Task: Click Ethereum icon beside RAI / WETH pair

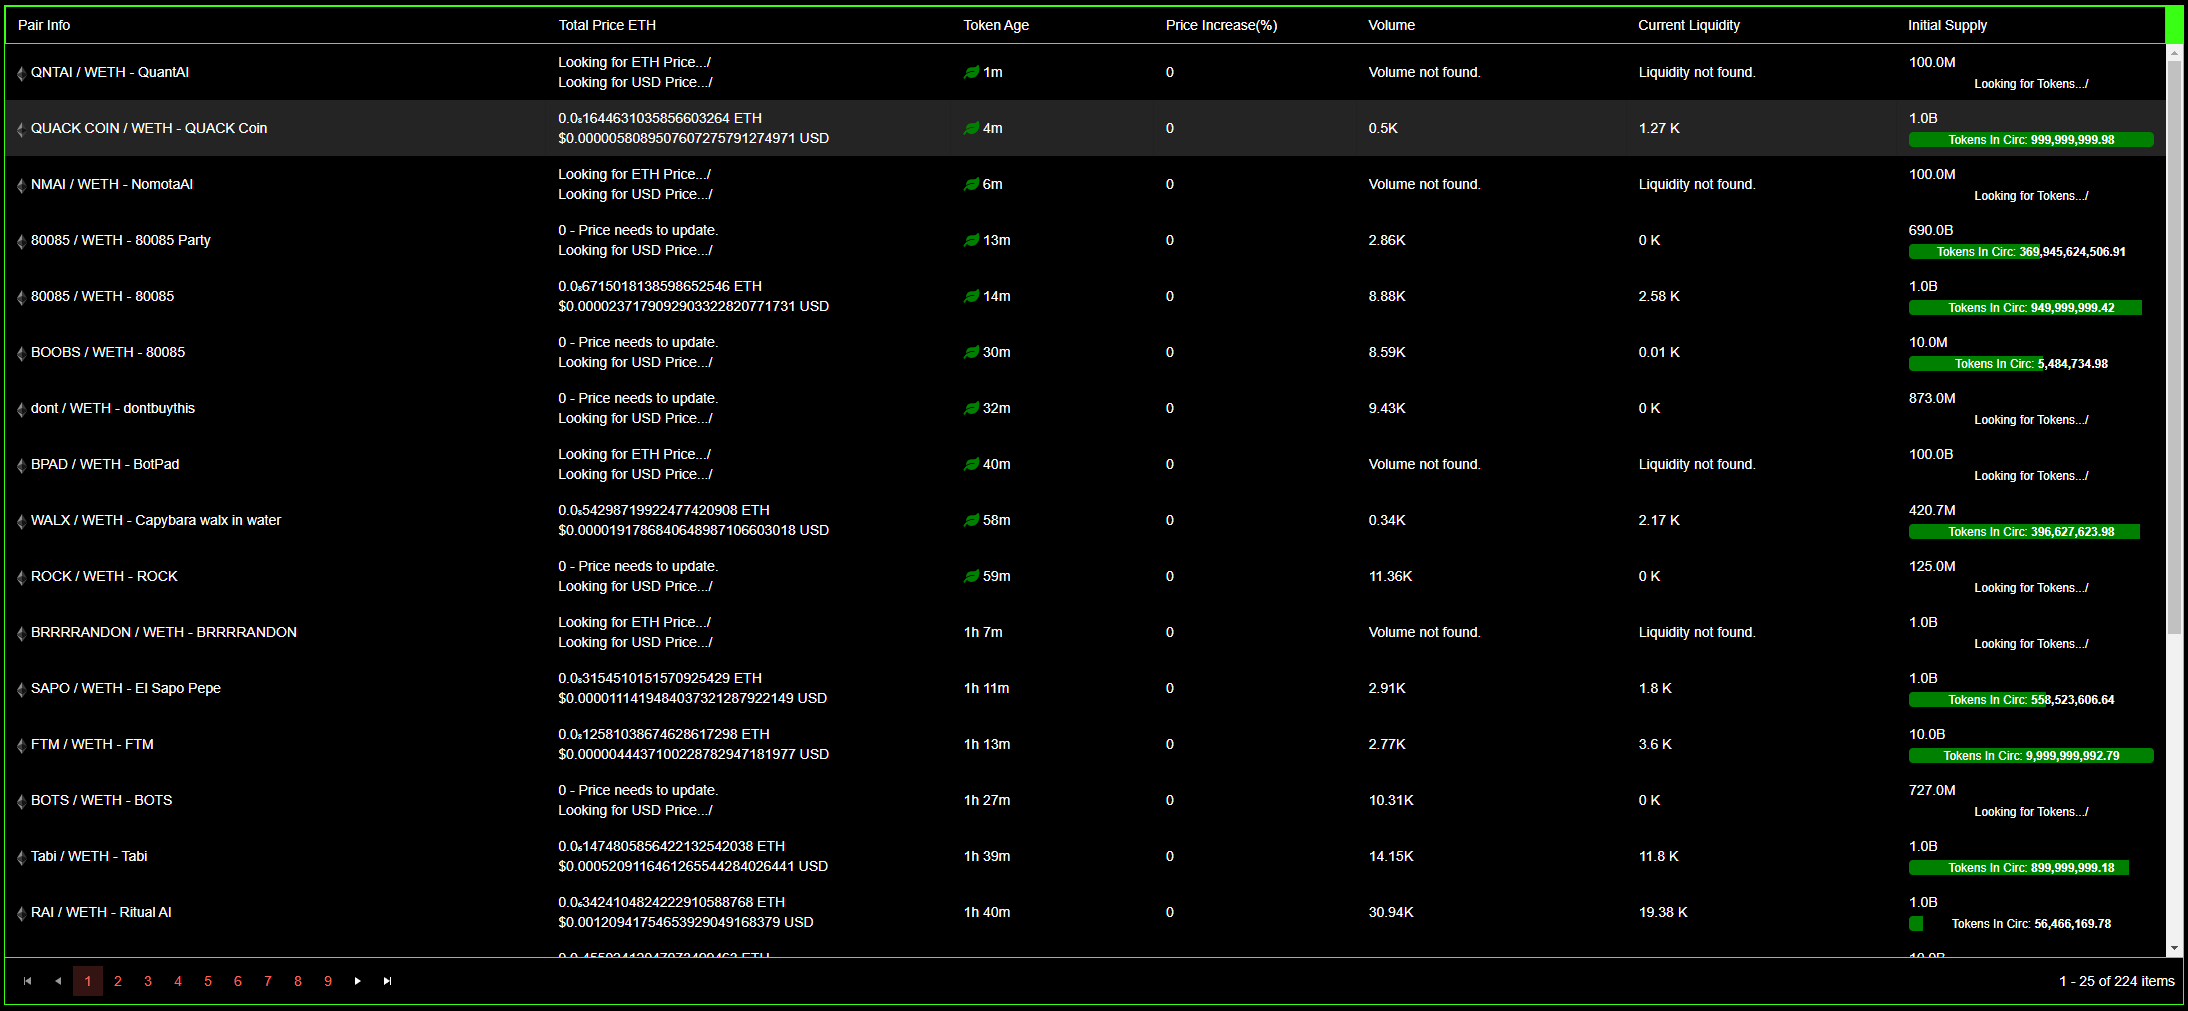Action: point(21,913)
